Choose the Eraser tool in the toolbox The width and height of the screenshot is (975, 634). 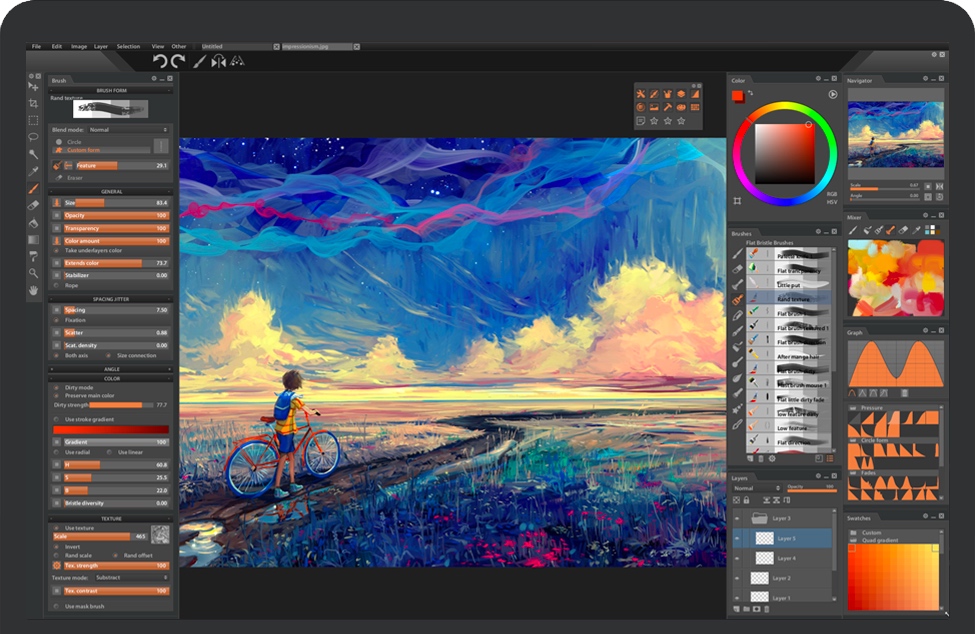(x=33, y=205)
